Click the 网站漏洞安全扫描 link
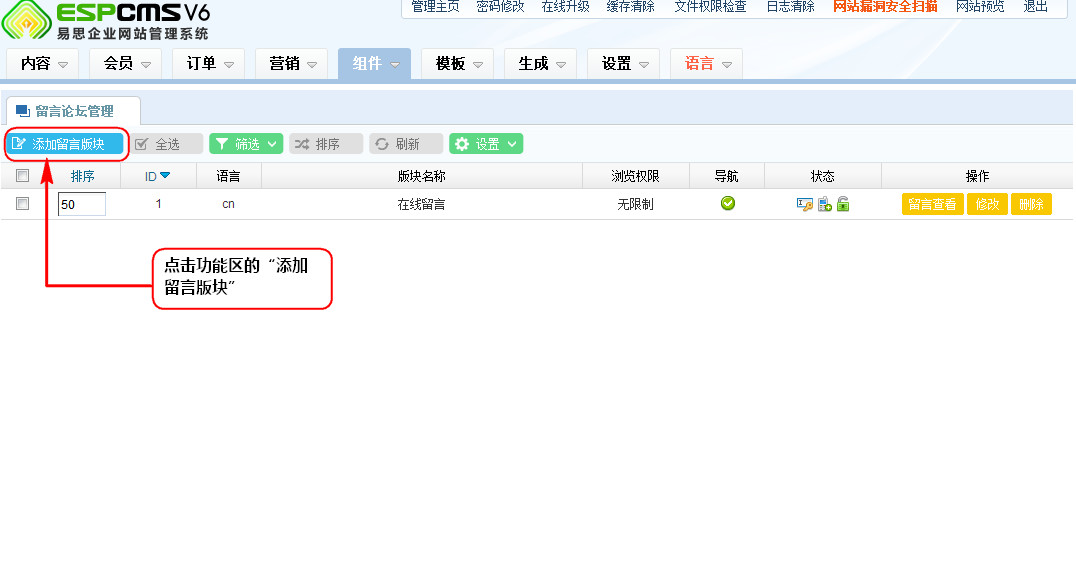This screenshot has width=1076, height=574. click(x=885, y=7)
